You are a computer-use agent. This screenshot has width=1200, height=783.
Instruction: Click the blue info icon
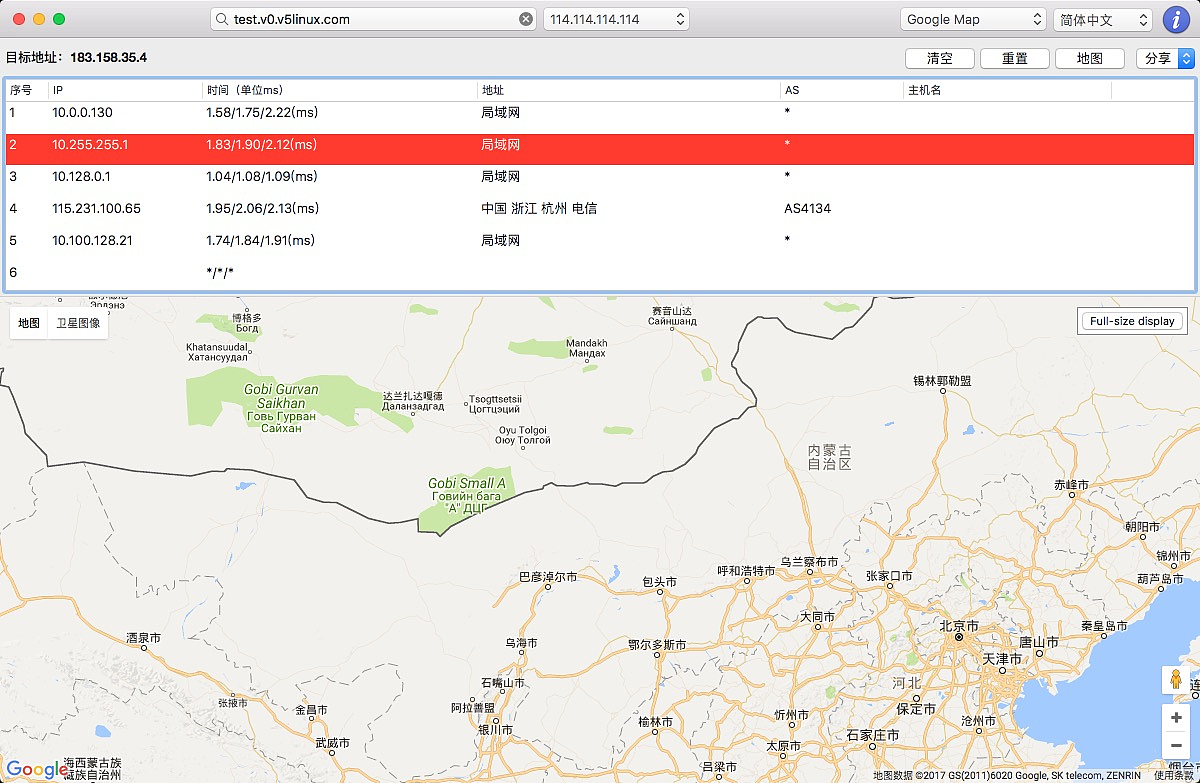point(1176,19)
